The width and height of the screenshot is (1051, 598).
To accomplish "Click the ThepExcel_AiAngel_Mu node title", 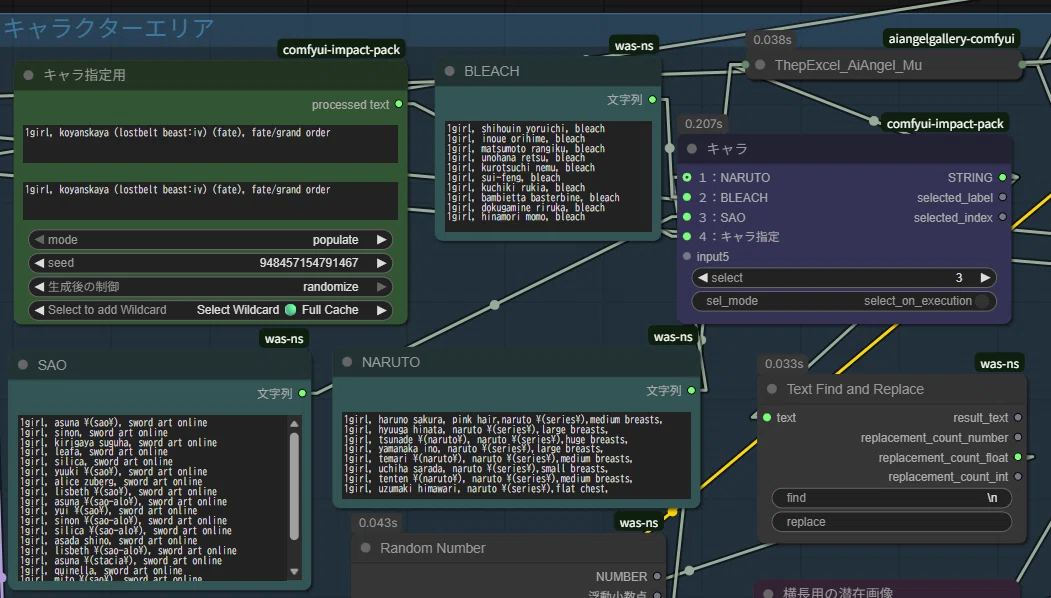I will pyautogui.click(x=849, y=65).
